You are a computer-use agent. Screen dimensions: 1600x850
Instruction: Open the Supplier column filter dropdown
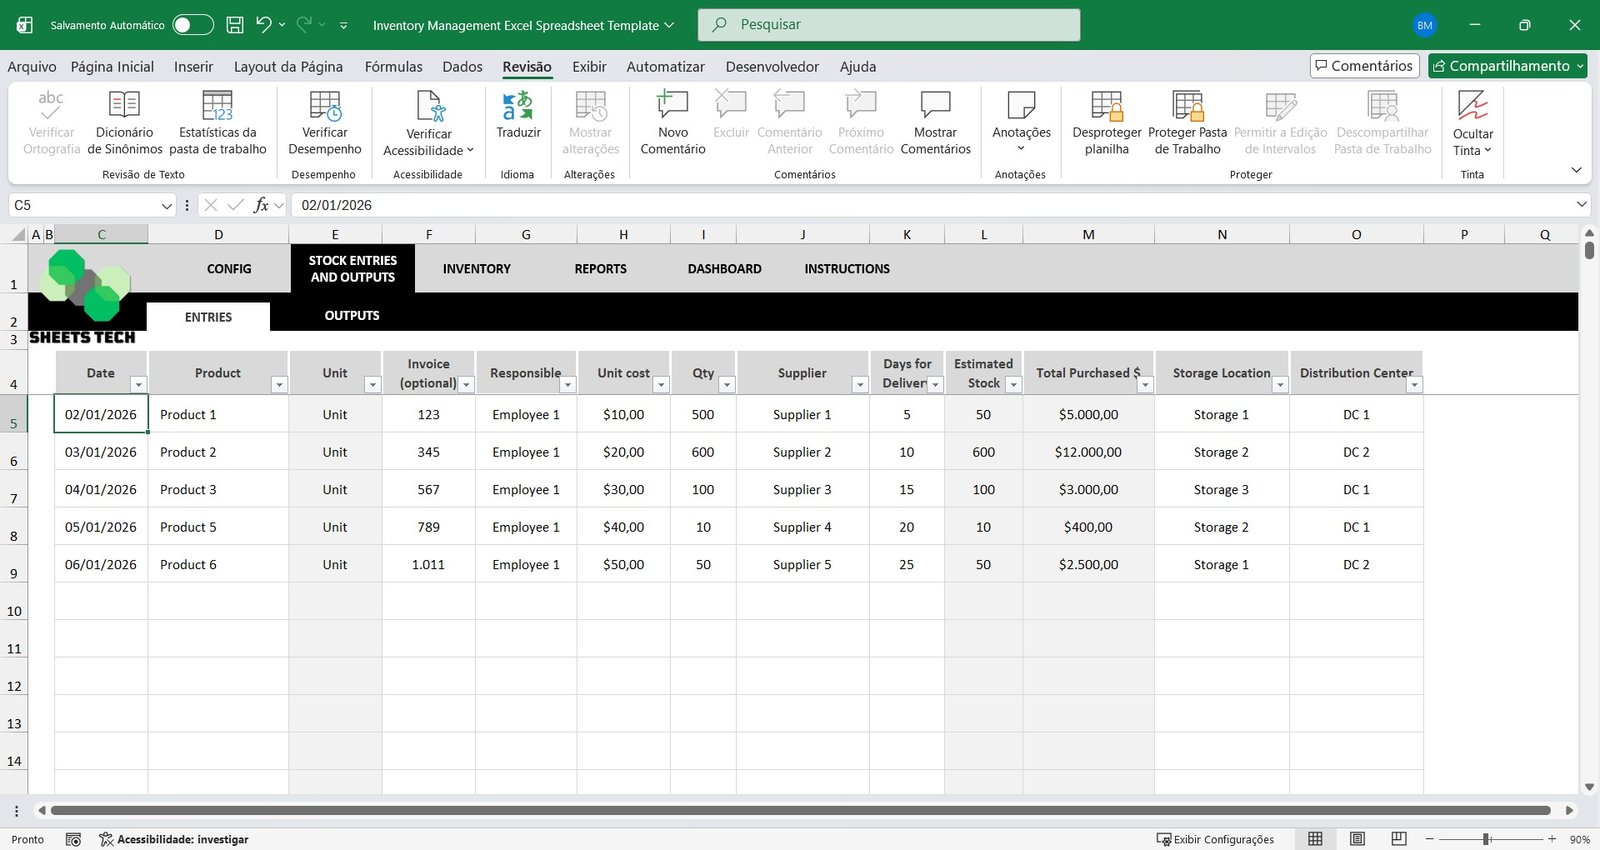click(x=859, y=385)
